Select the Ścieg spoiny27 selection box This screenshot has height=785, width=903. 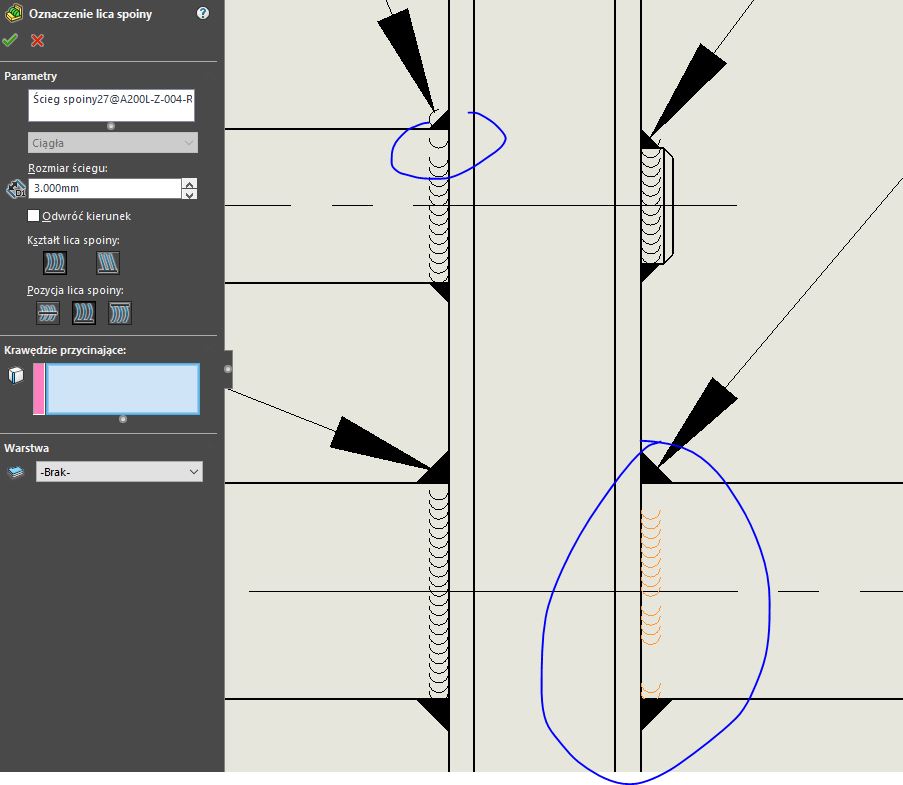tap(111, 105)
